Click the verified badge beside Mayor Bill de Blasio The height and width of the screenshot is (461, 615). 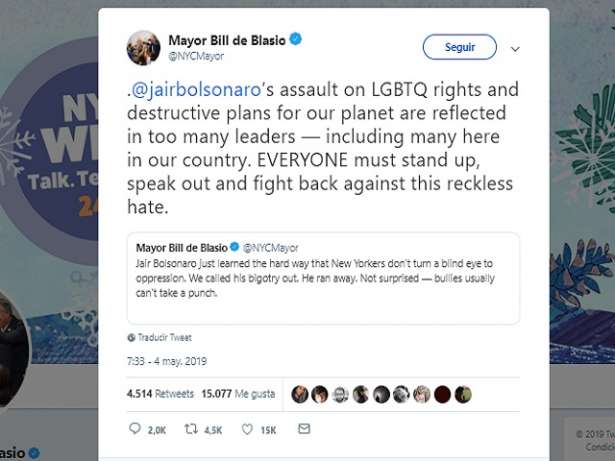click(295, 39)
